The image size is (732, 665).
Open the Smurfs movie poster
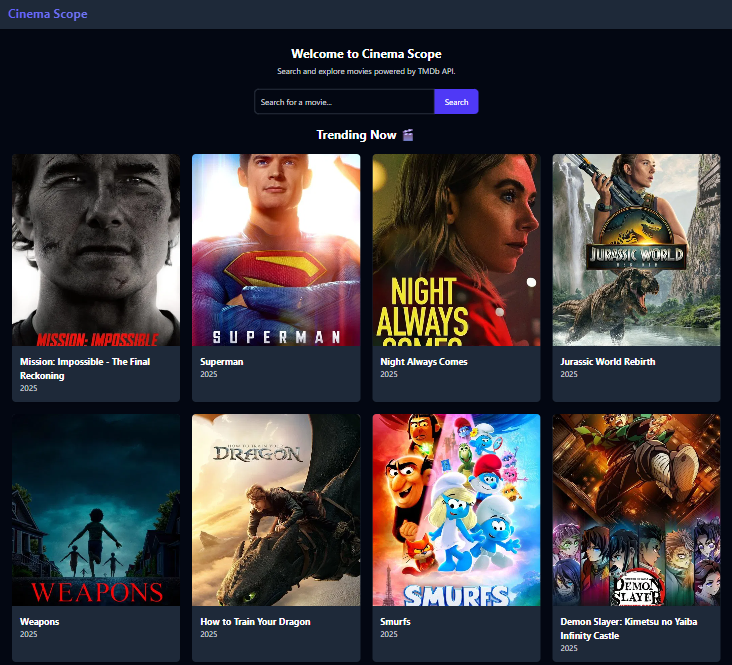(x=456, y=510)
